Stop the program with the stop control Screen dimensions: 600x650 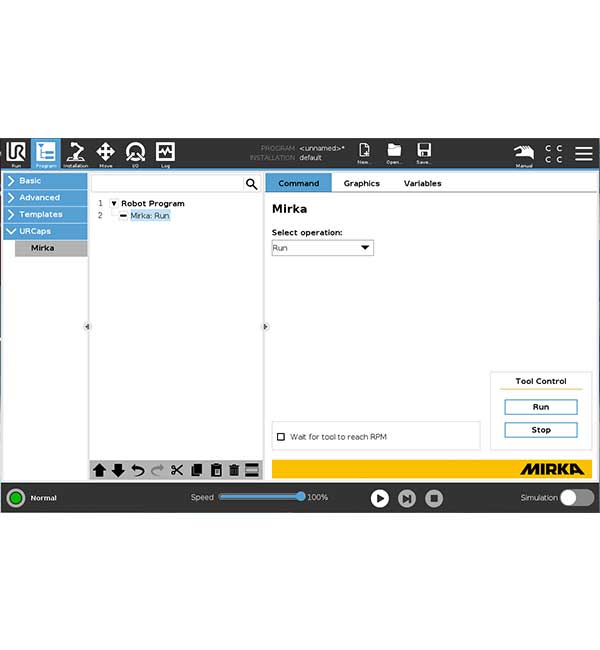pyautogui.click(x=434, y=498)
